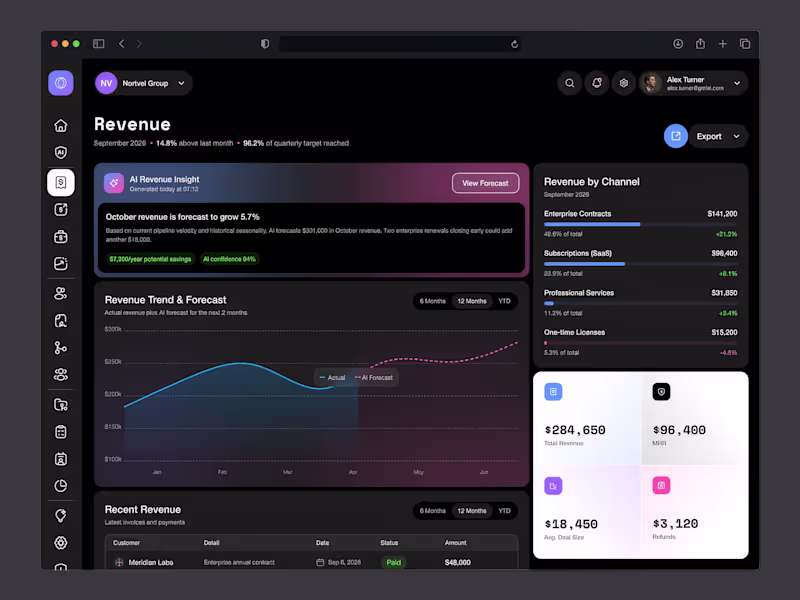800x600 pixels.
Task: Select 12 Months in Recent Revenue
Action: (x=472, y=511)
